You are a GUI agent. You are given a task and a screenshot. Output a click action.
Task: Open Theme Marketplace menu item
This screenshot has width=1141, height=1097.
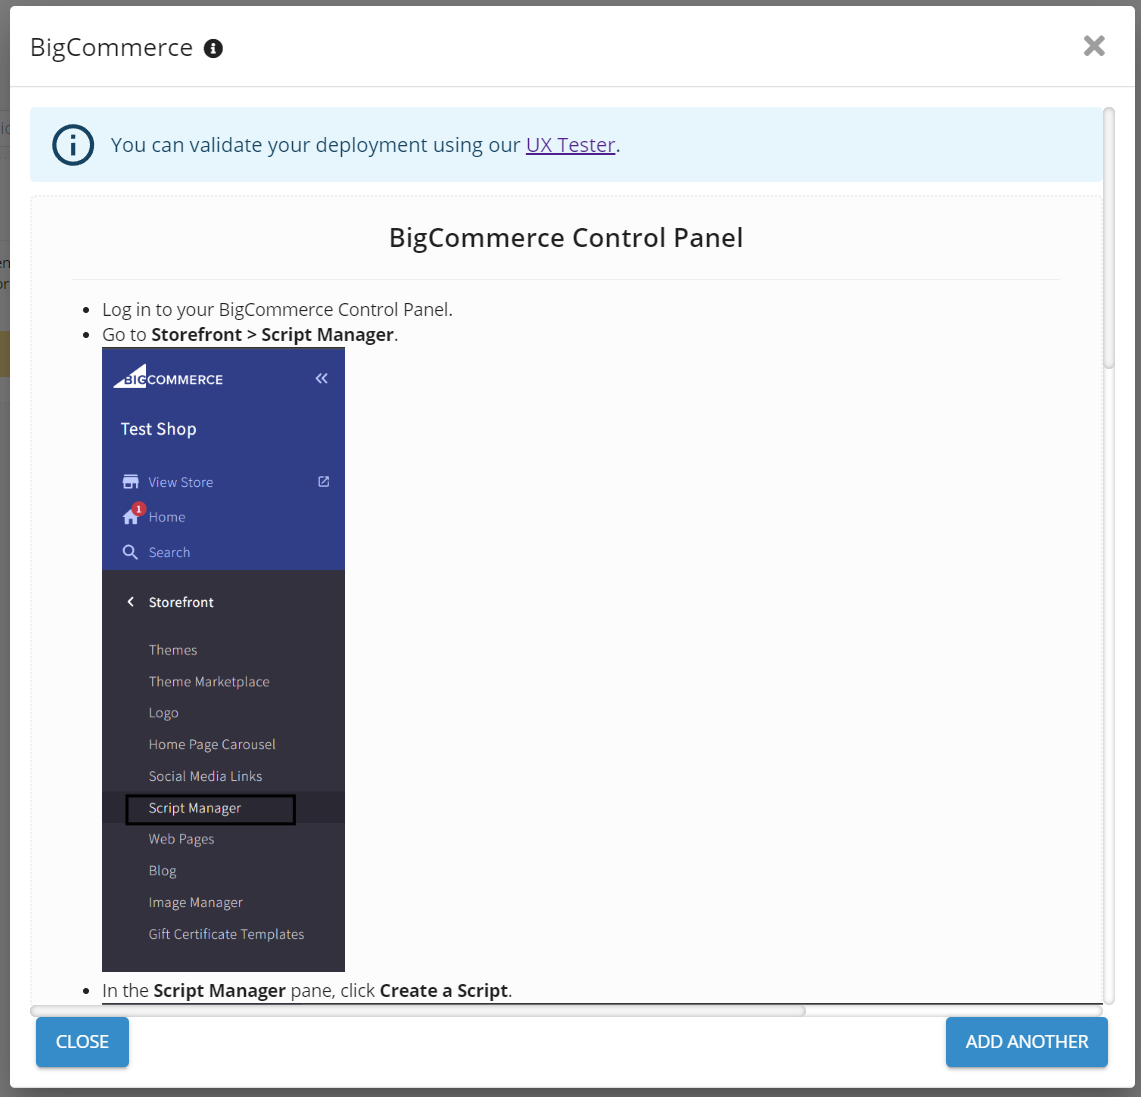pyautogui.click(x=209, y=682)
